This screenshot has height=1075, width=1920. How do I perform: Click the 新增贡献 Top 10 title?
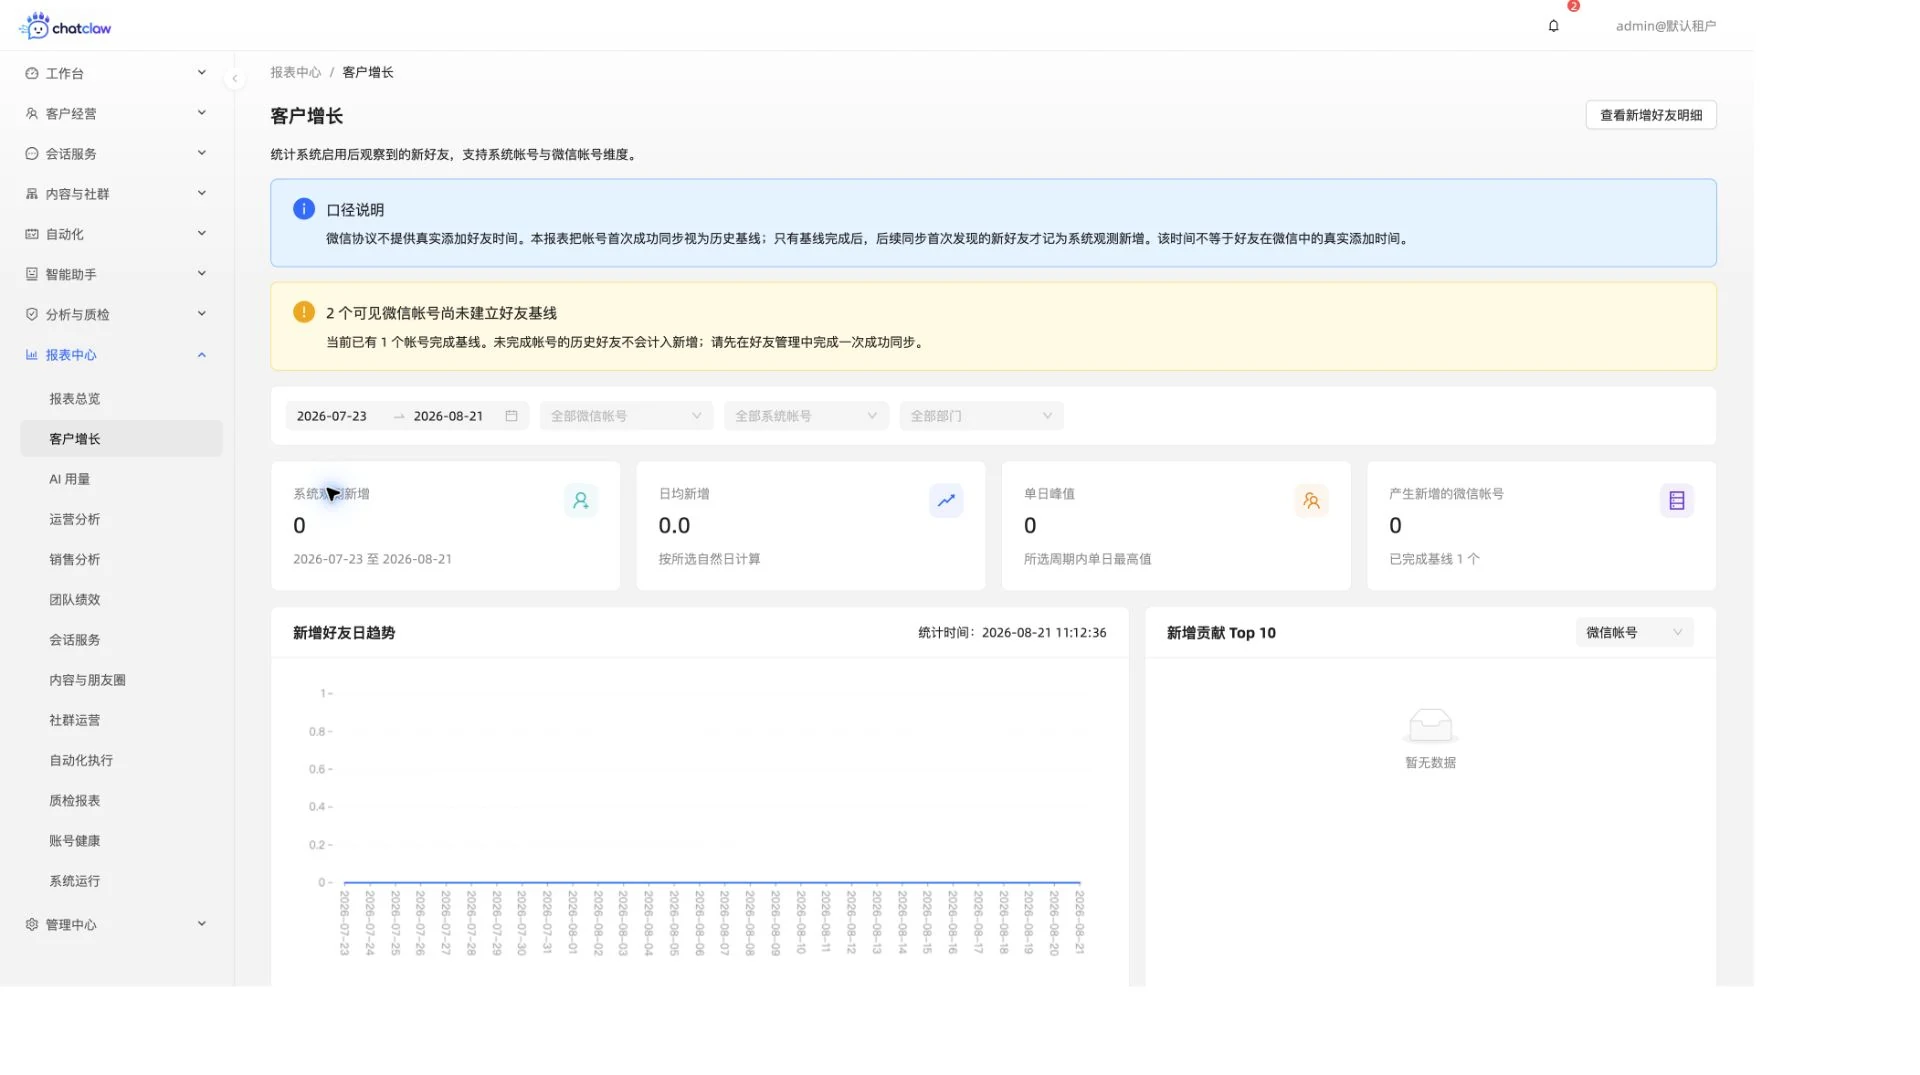(1221, 632)
